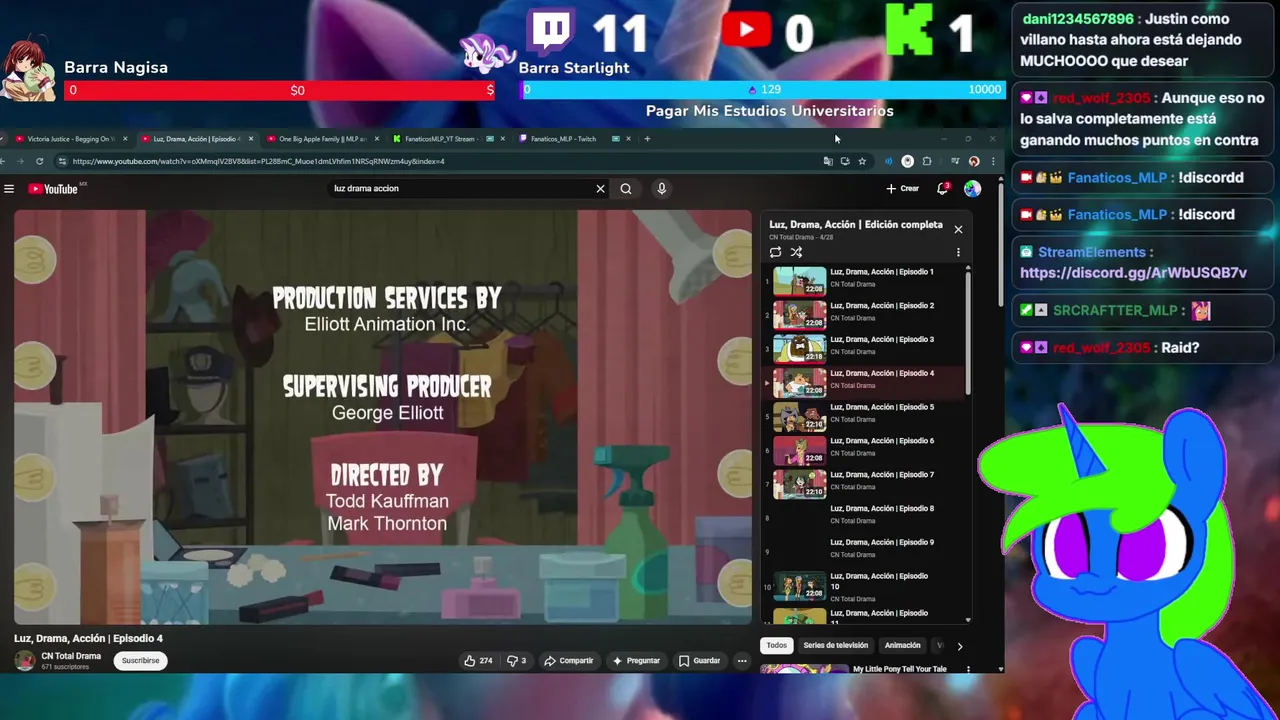Click the video player showing credits

click(x=383, y=417)
